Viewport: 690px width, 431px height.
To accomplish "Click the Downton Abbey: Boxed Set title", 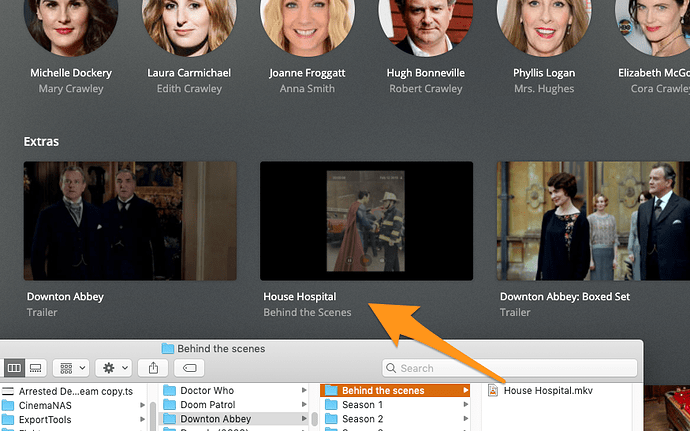I will coord(565,297).
